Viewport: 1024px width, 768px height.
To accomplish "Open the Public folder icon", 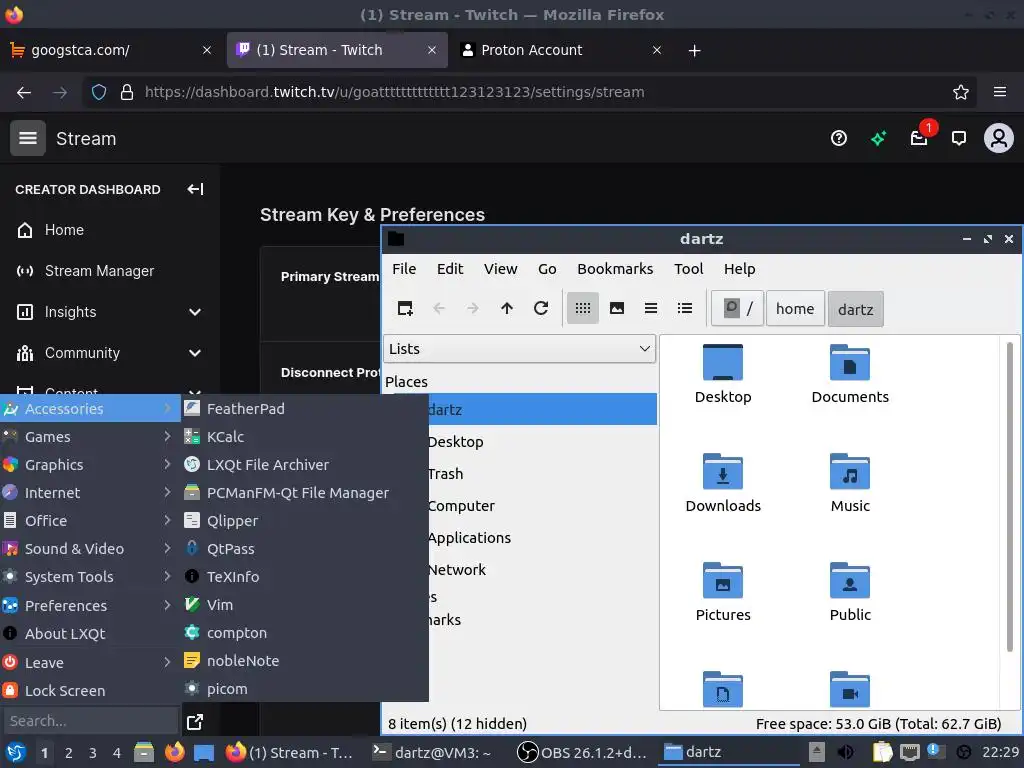I will tap(850, 592).
